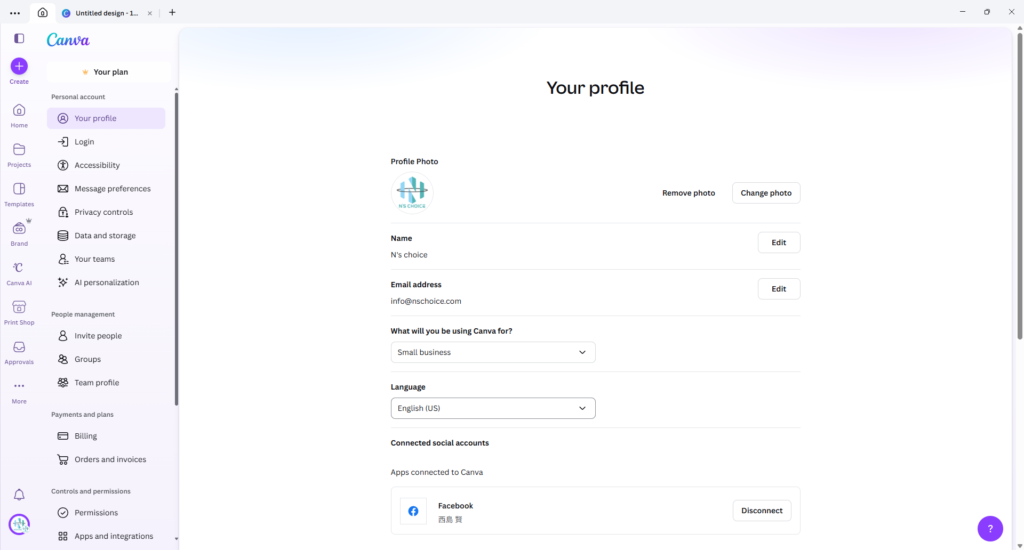Image resolution: width=1024 pixels, height=550 pixels.
Task: Launch Canva AI from the sidebar
Action: point(19,267)
